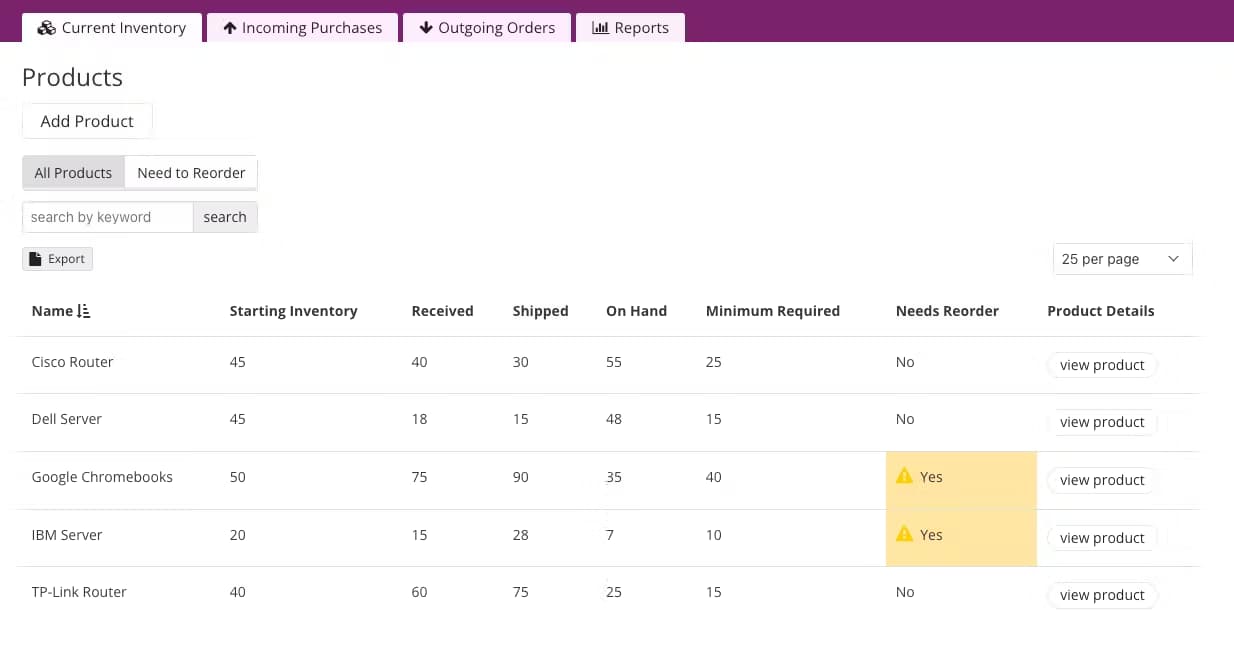The image size is (1234, 648).
Task: Click the search button
Action: 225,217
